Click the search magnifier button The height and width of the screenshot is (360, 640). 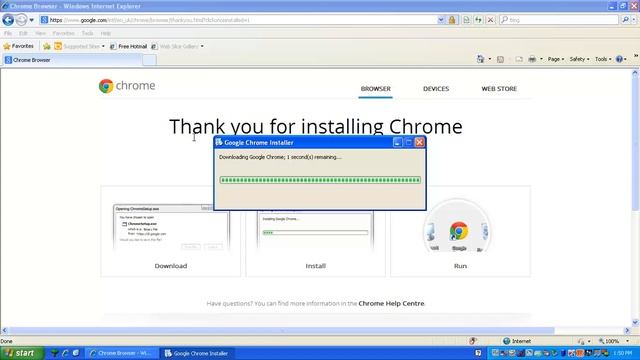[x=625, y=20]
